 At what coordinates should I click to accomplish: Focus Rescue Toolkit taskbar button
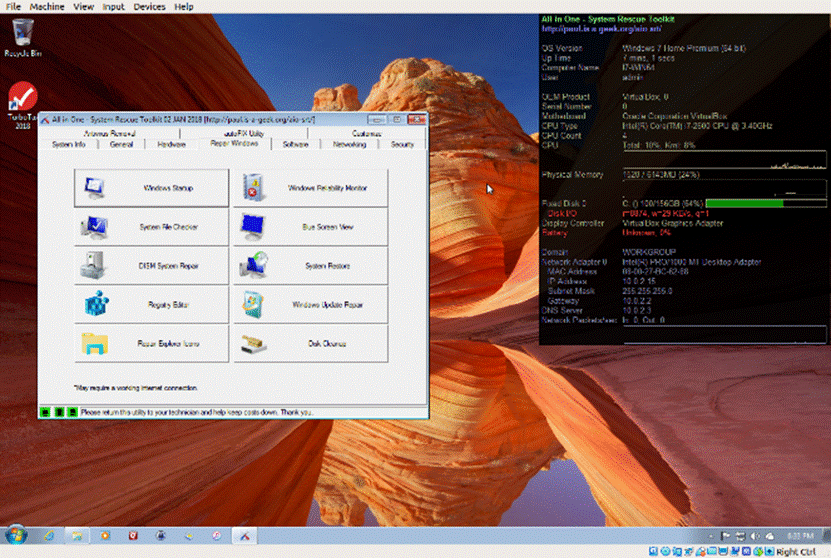pos(244,536)
